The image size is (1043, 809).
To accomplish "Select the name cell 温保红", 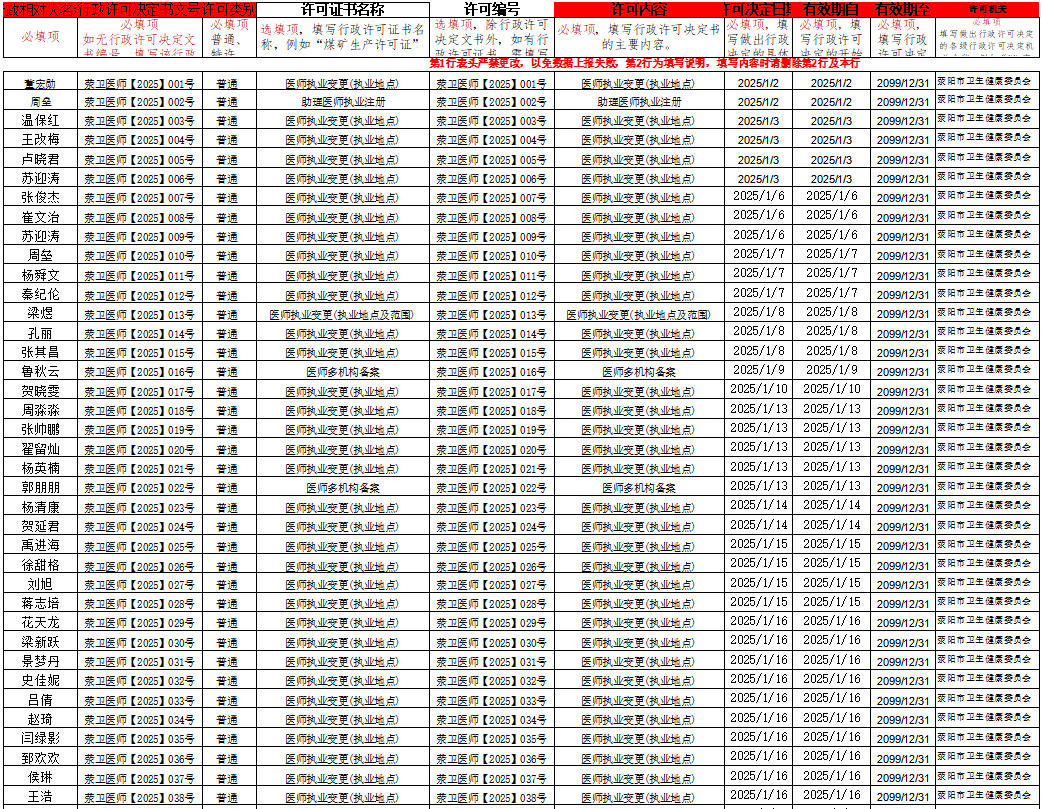I will coord(41,121).
